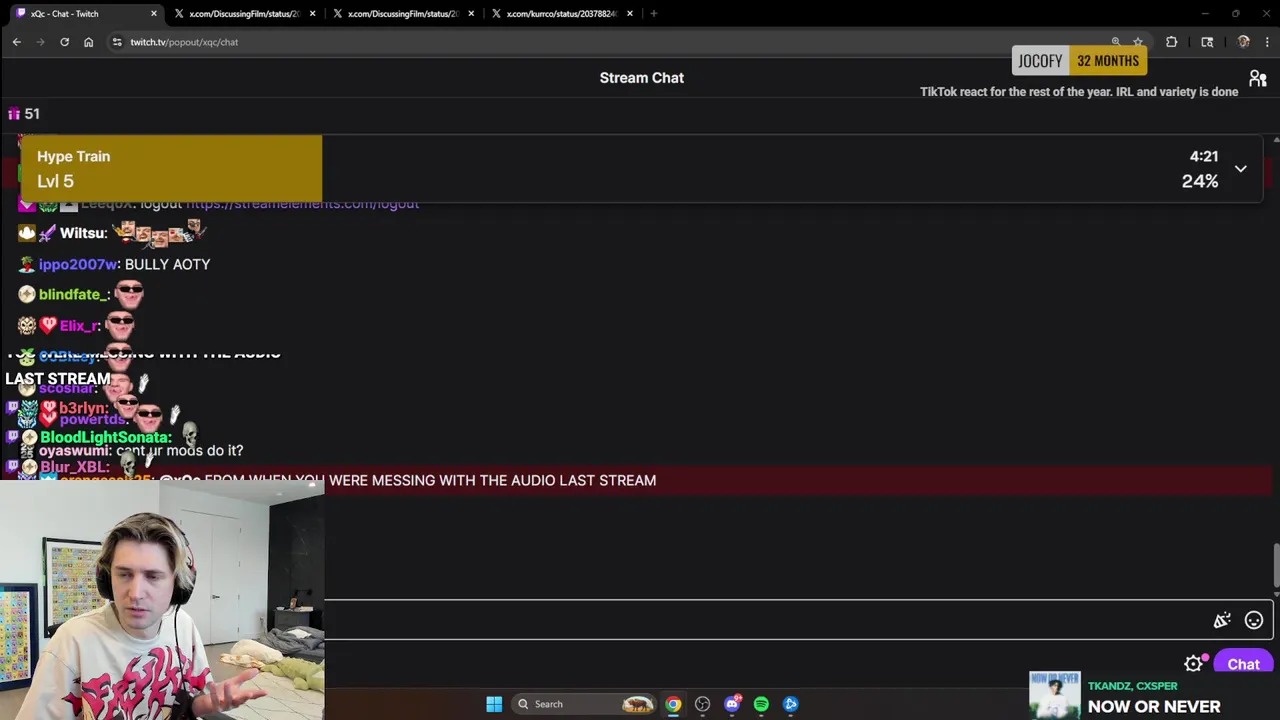This screenshot has height=720, width=1280.
Task: Go forward in browser history
Action: coord(40,42)
